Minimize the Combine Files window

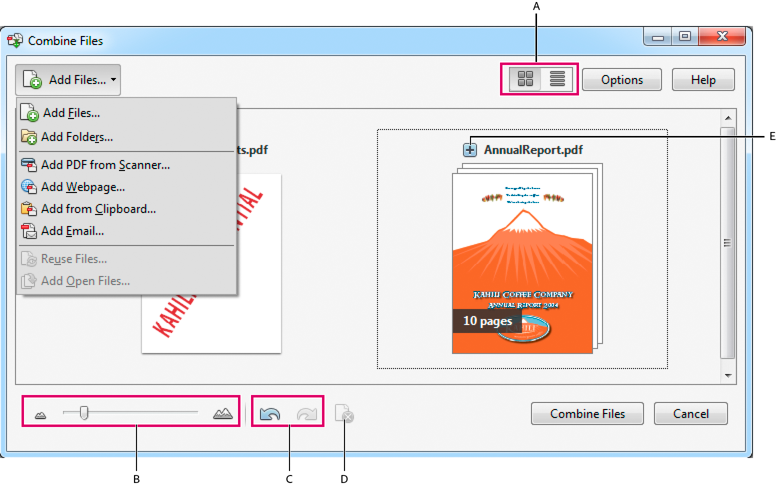(658, 37)
